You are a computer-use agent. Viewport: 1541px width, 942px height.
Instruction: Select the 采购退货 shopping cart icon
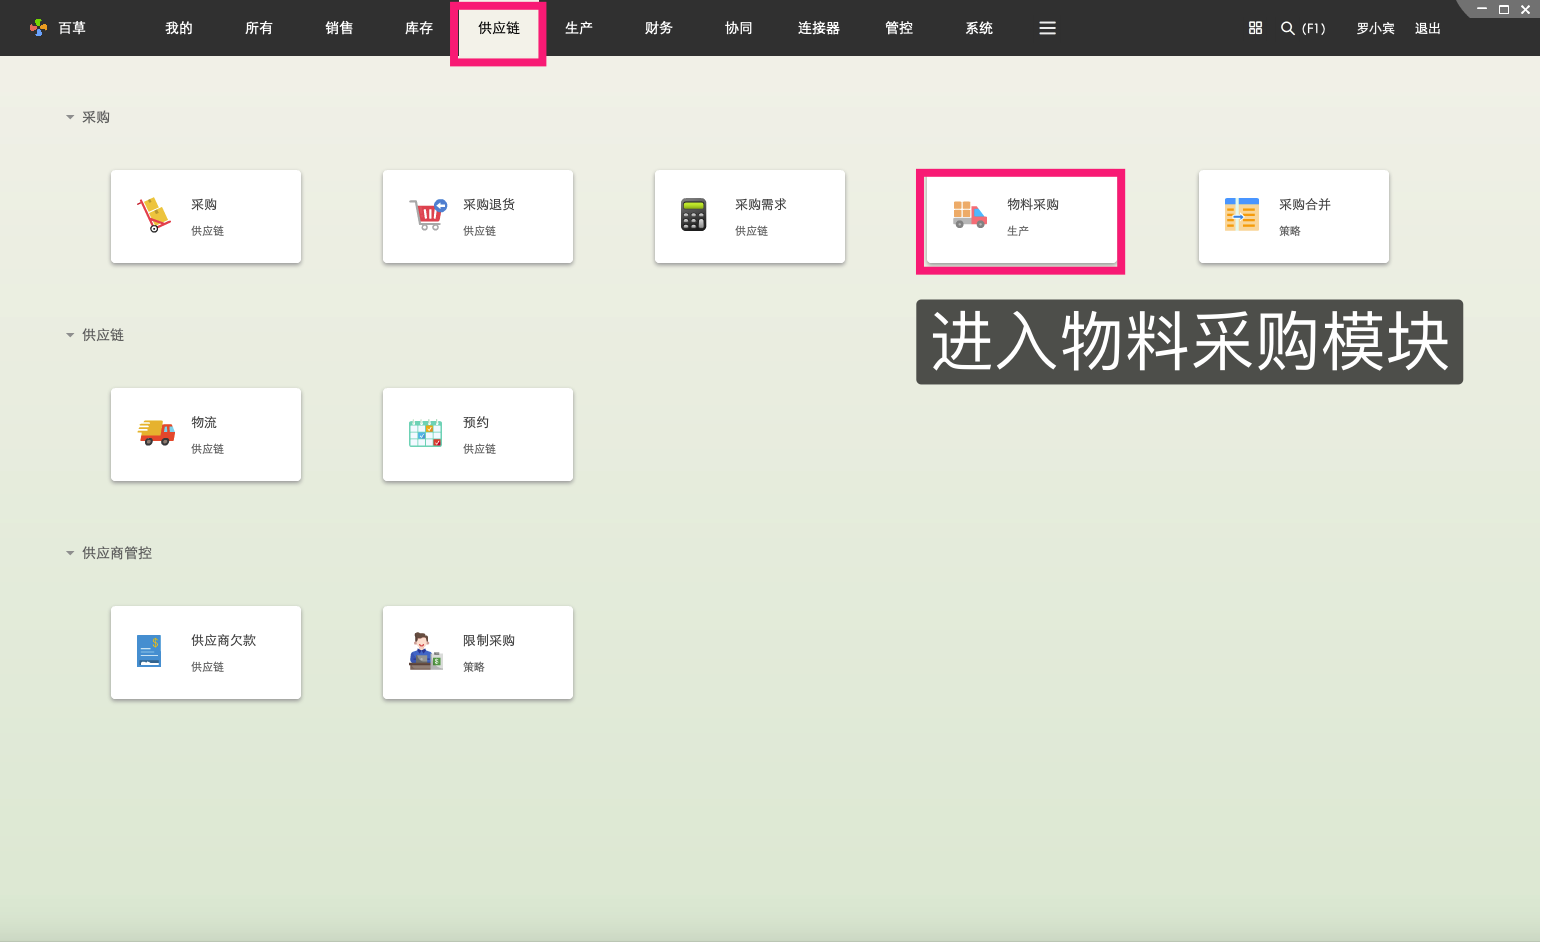point(424,216)
